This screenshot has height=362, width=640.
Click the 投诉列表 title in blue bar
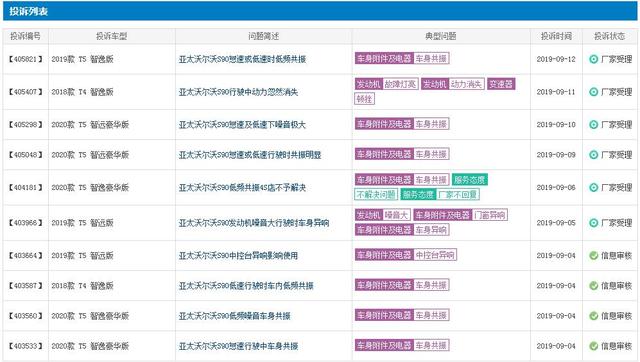[x=29, y=11]
